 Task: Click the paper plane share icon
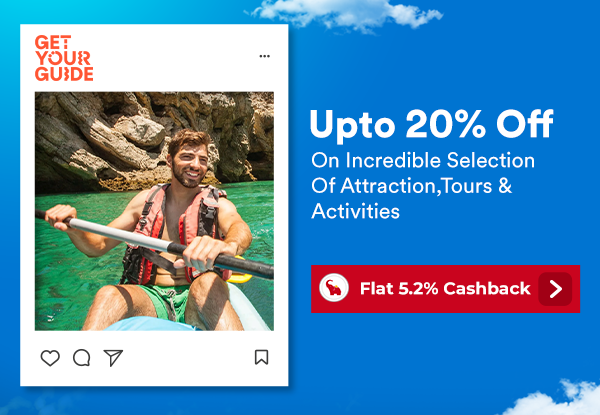pyautogui.click(x=113, y=358)
